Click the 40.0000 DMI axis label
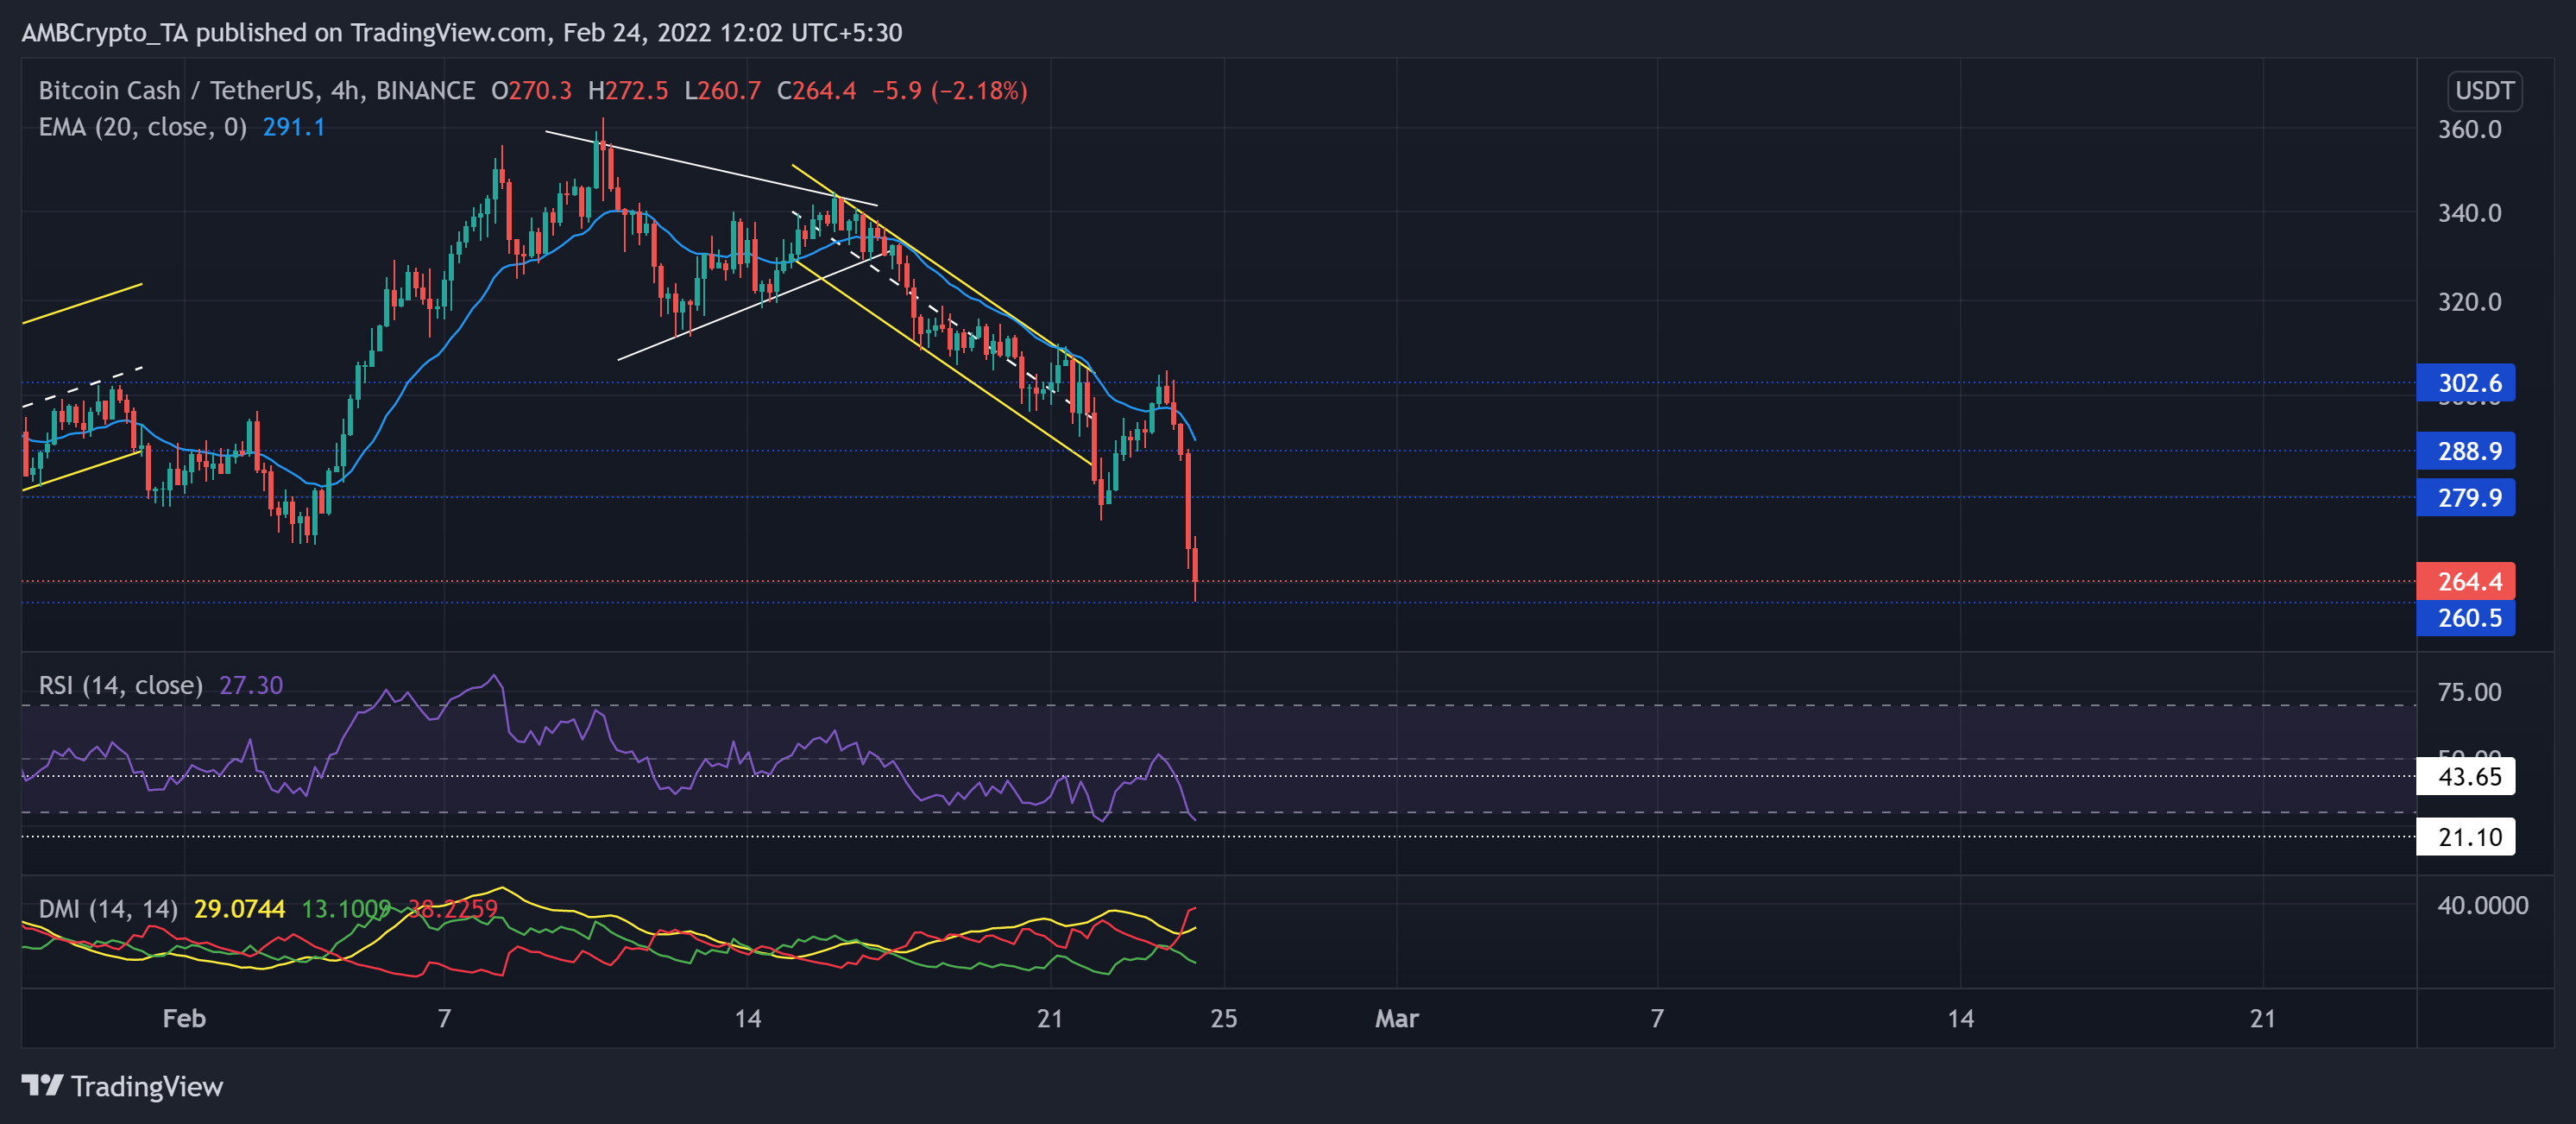The width and height of the screenshot is (2576, 1124). tap(2482, 905)
